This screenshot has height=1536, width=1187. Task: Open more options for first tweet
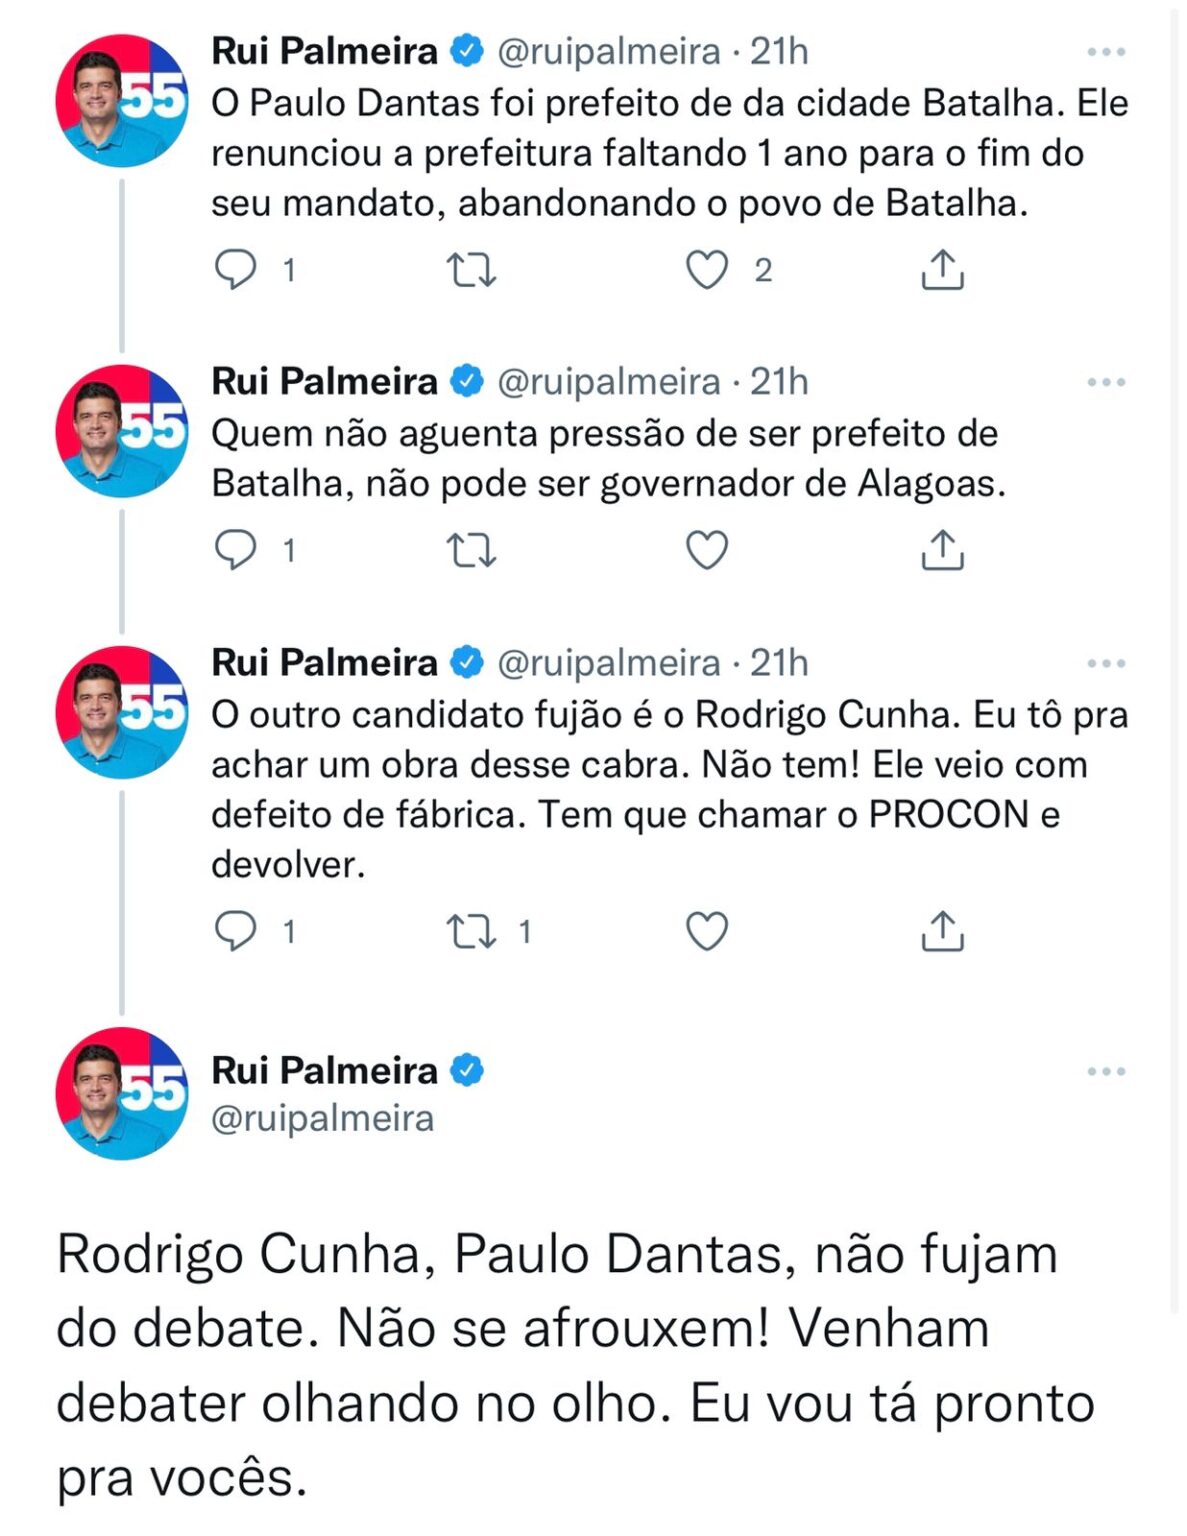click(x=1106, y=52)
